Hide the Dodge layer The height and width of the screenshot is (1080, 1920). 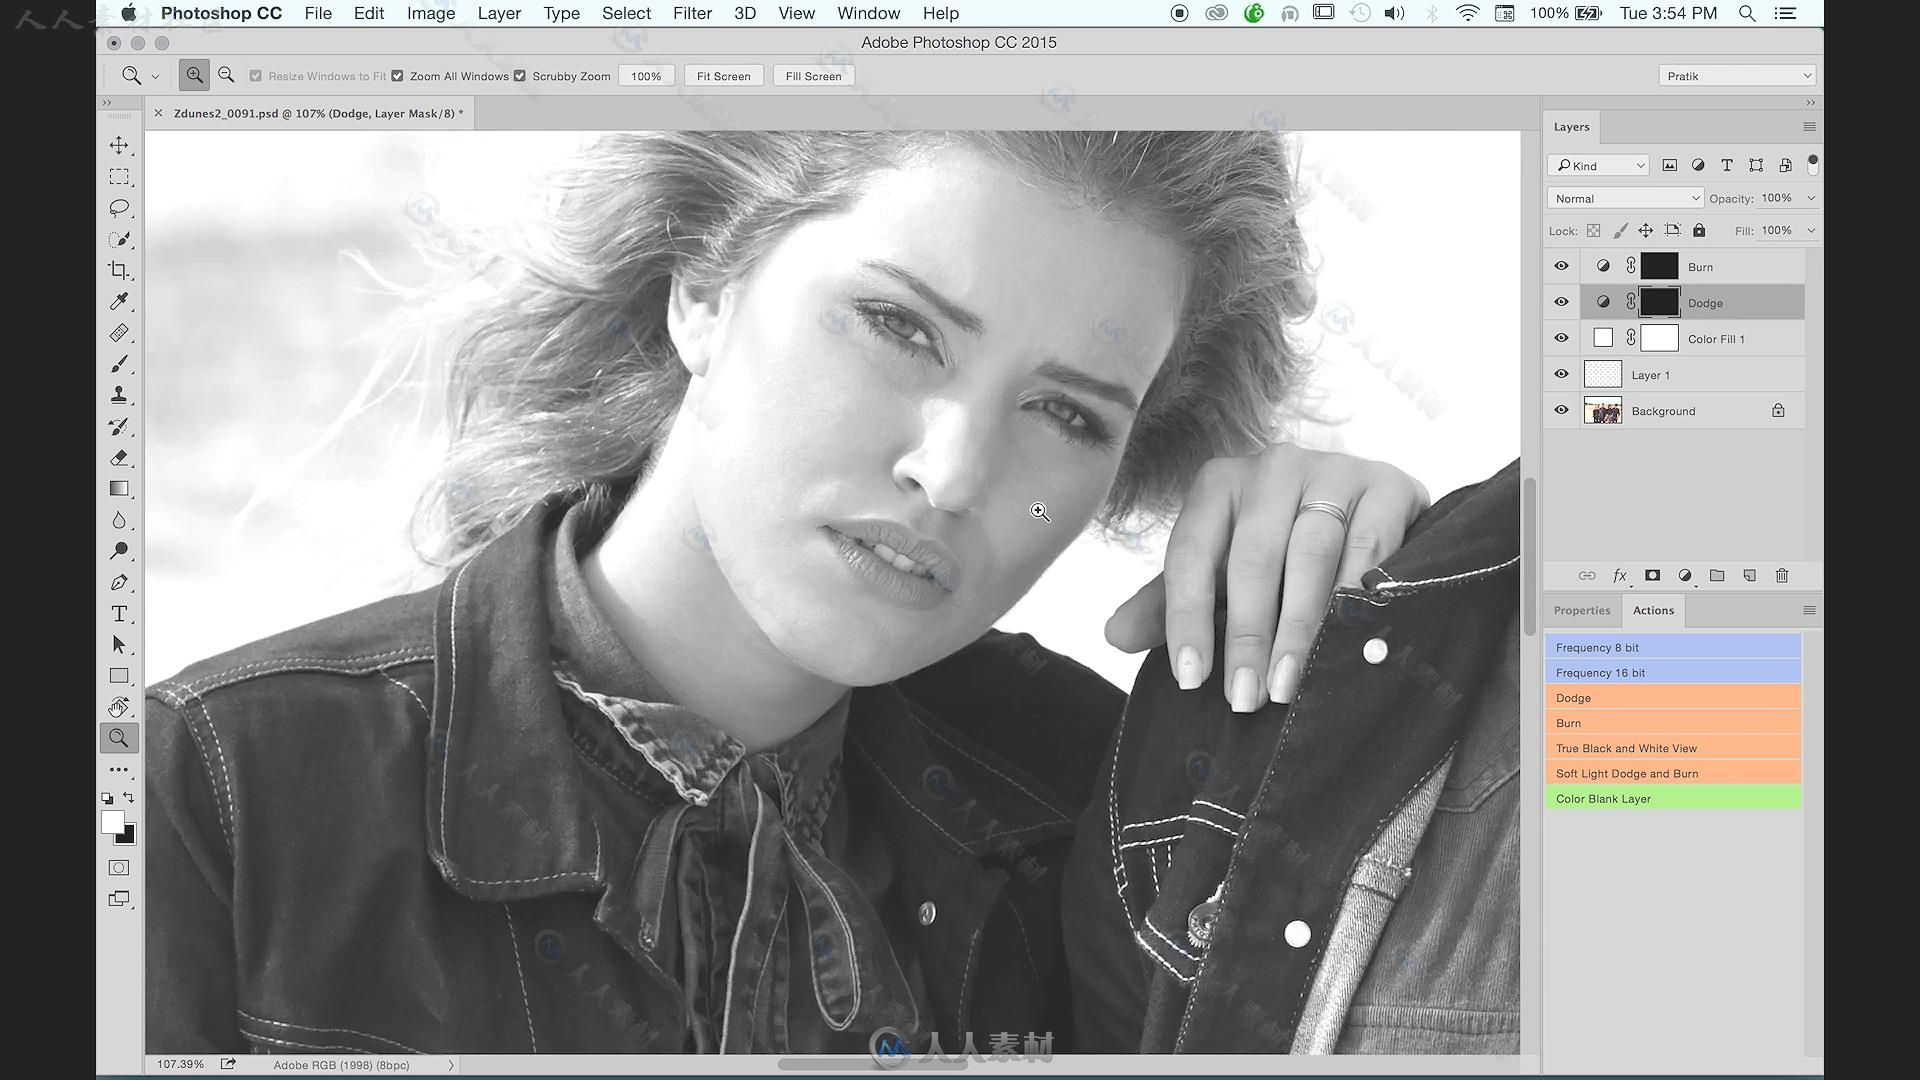[1561, 302]
